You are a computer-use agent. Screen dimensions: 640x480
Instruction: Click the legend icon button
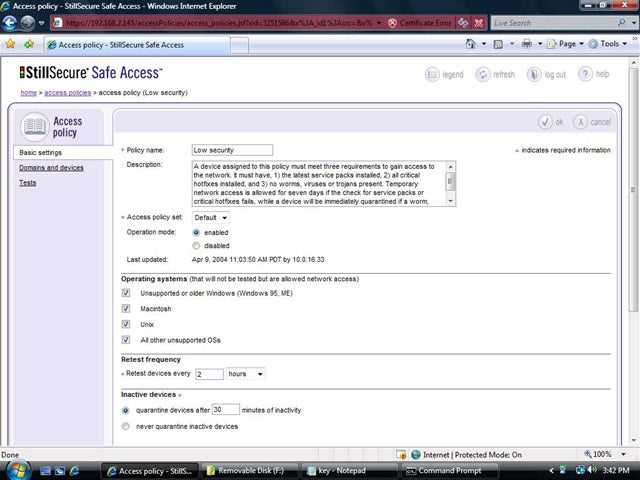point(432,75)
